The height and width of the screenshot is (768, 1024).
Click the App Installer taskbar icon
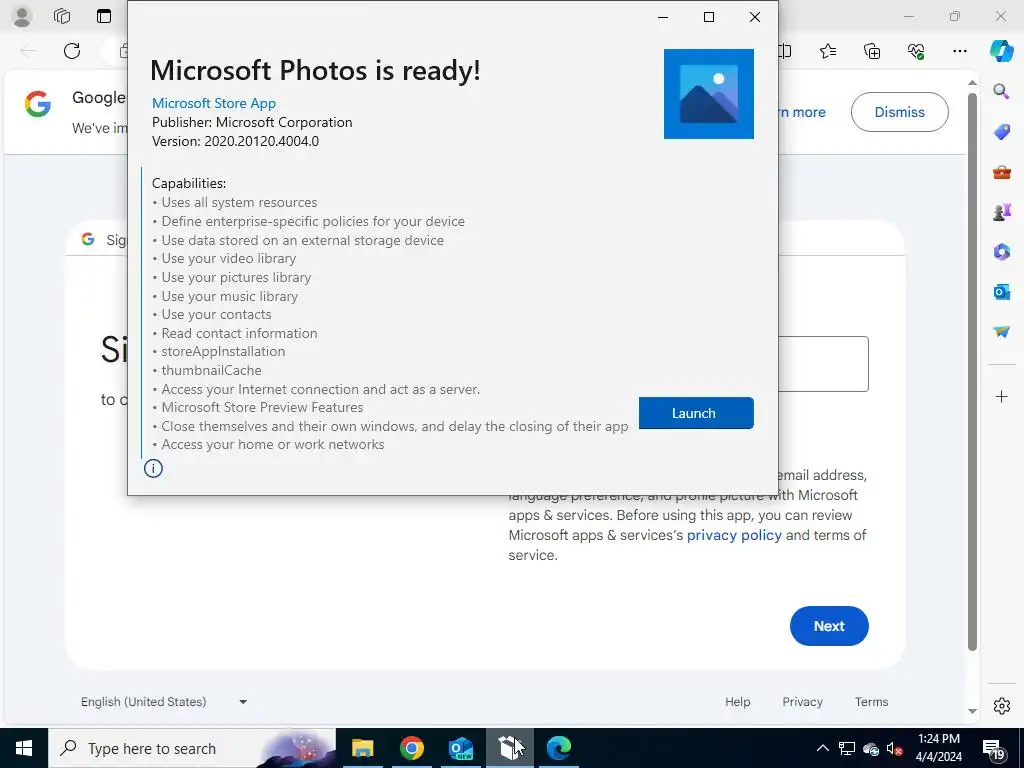(510, 748)
